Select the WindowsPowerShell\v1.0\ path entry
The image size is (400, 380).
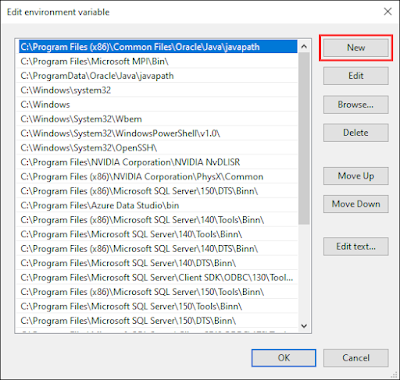click(x=157, y=133)
